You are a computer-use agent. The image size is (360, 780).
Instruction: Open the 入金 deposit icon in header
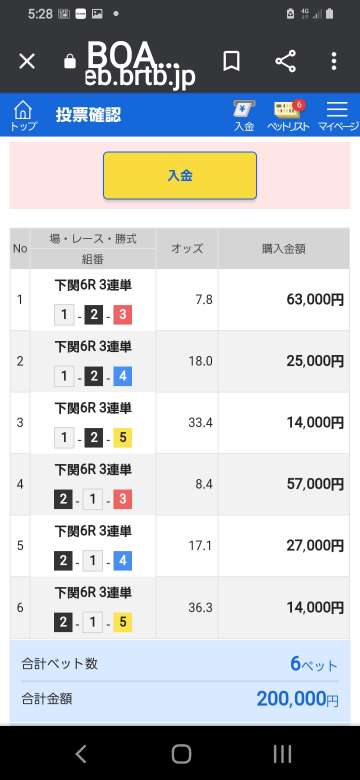(244, 115)
